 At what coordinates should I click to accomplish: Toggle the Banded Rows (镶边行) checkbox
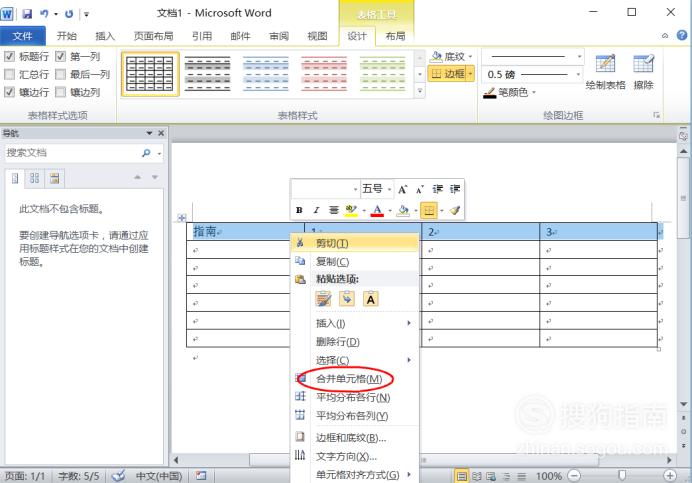(x=9, y=92)
